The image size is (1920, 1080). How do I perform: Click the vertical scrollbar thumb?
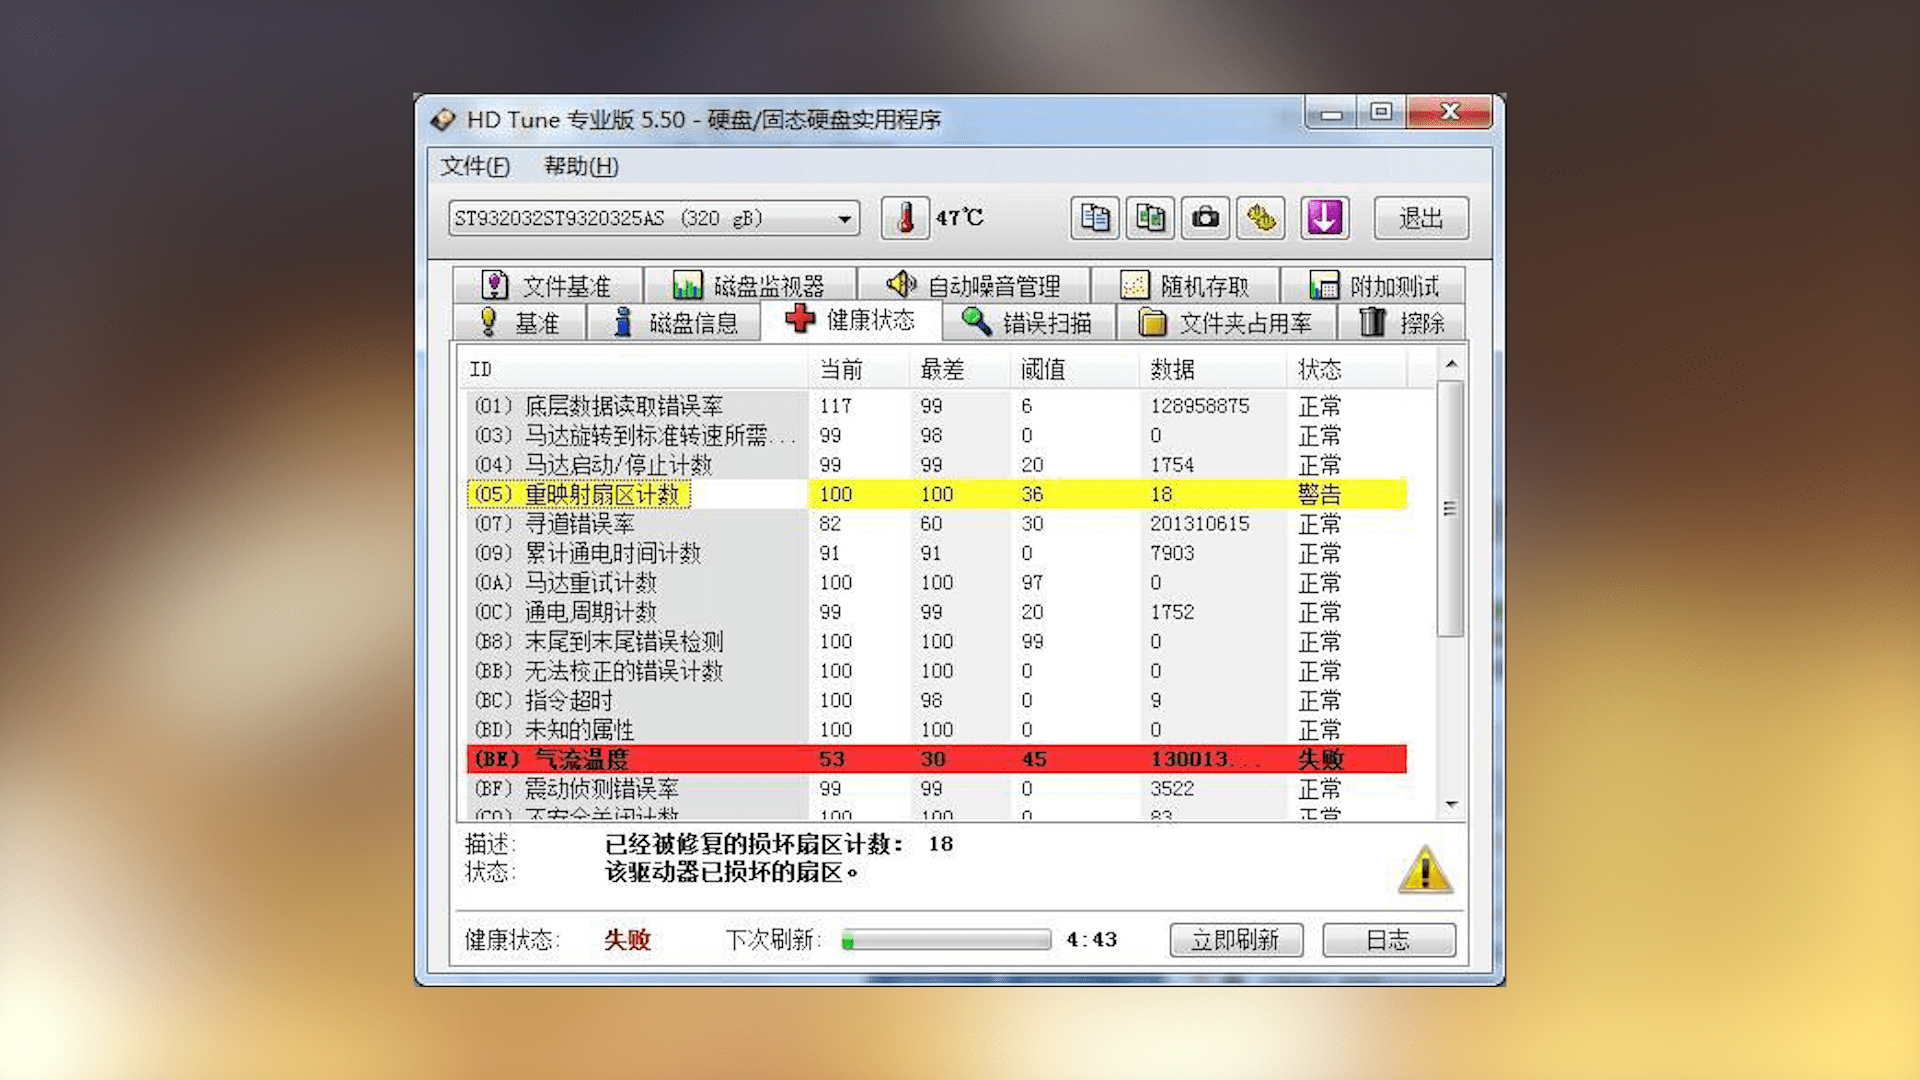1451,509
